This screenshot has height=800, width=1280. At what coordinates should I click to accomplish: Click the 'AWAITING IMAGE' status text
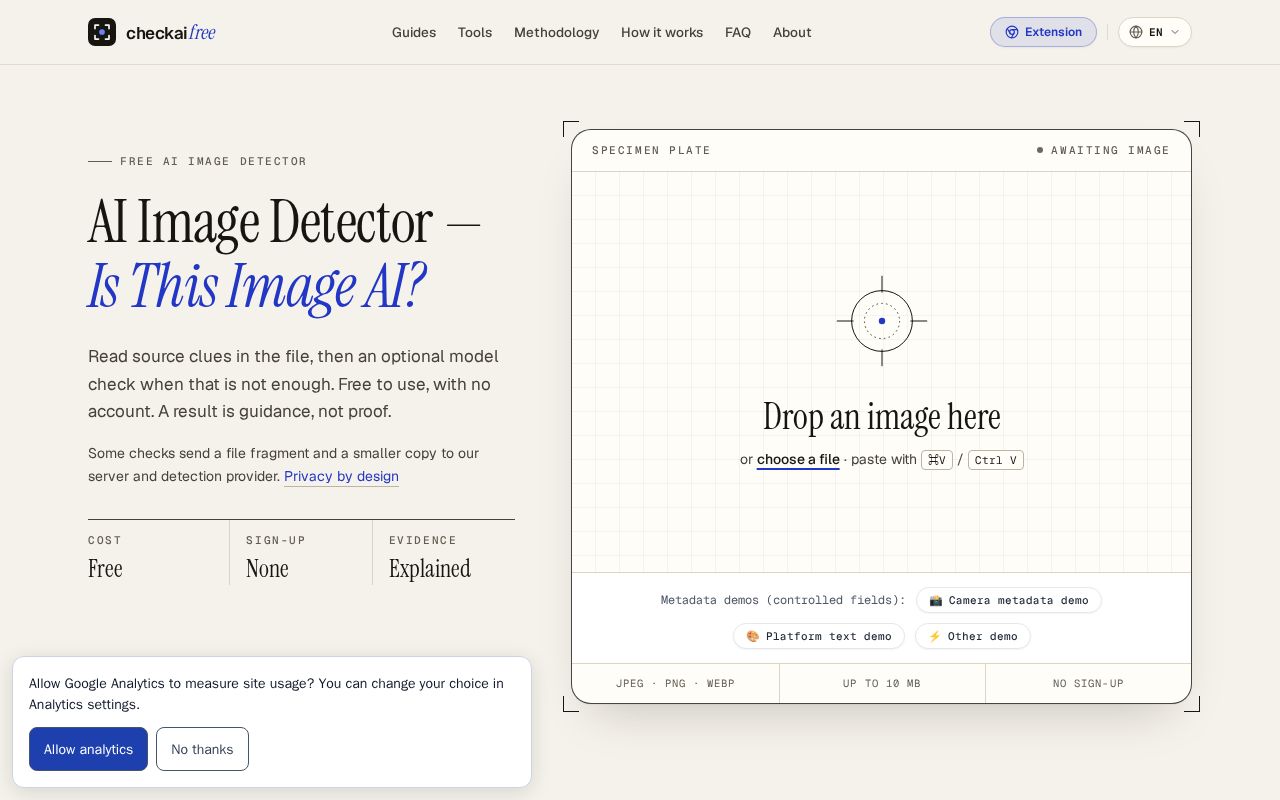click(1110, 150)
